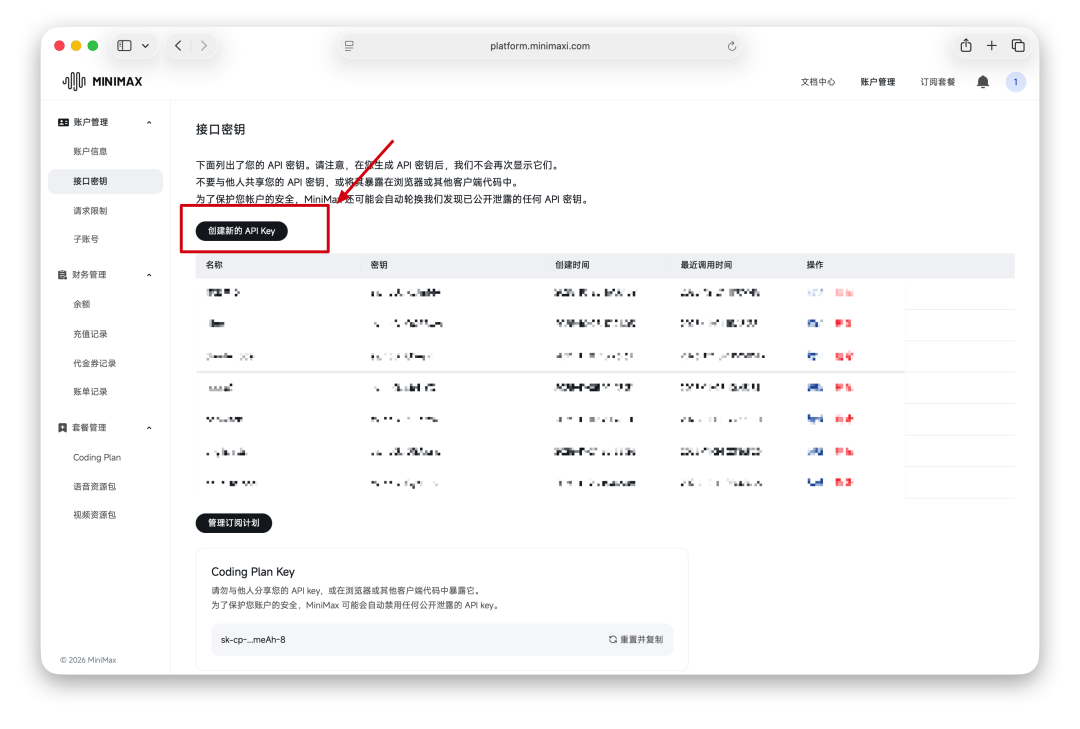This screenshot has height=729, width=1080.
Task: Open the user avatar at top right
Action: coord(1016,81)
